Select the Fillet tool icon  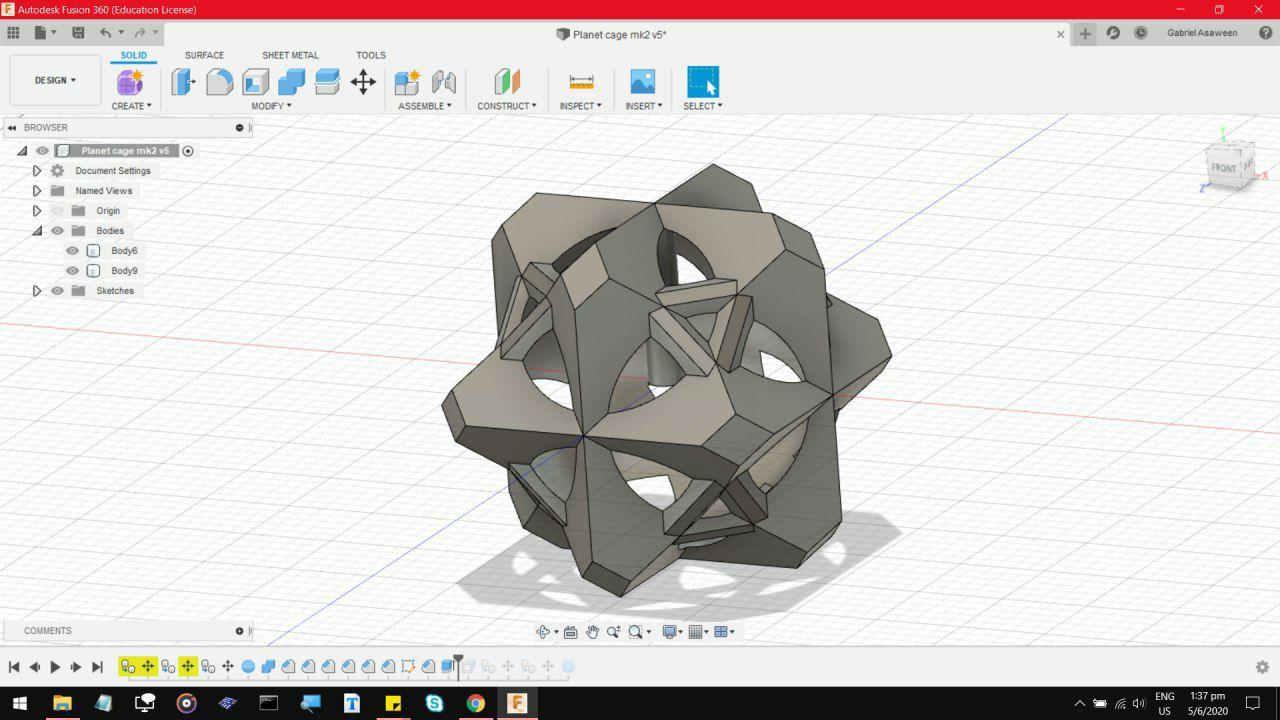point(219,82)
